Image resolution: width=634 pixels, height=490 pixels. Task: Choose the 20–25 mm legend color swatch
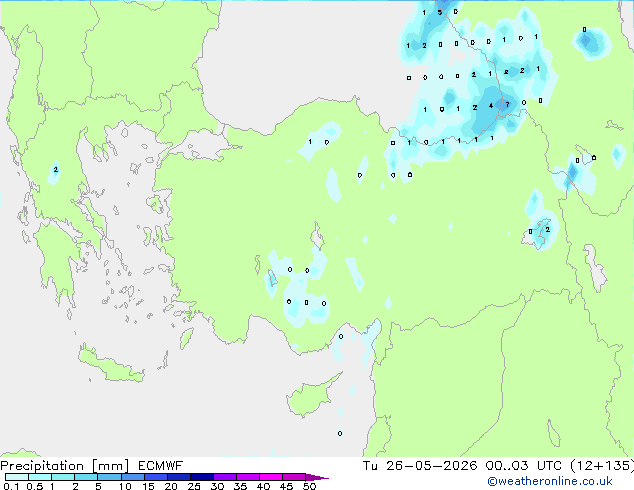pos(178,477)
